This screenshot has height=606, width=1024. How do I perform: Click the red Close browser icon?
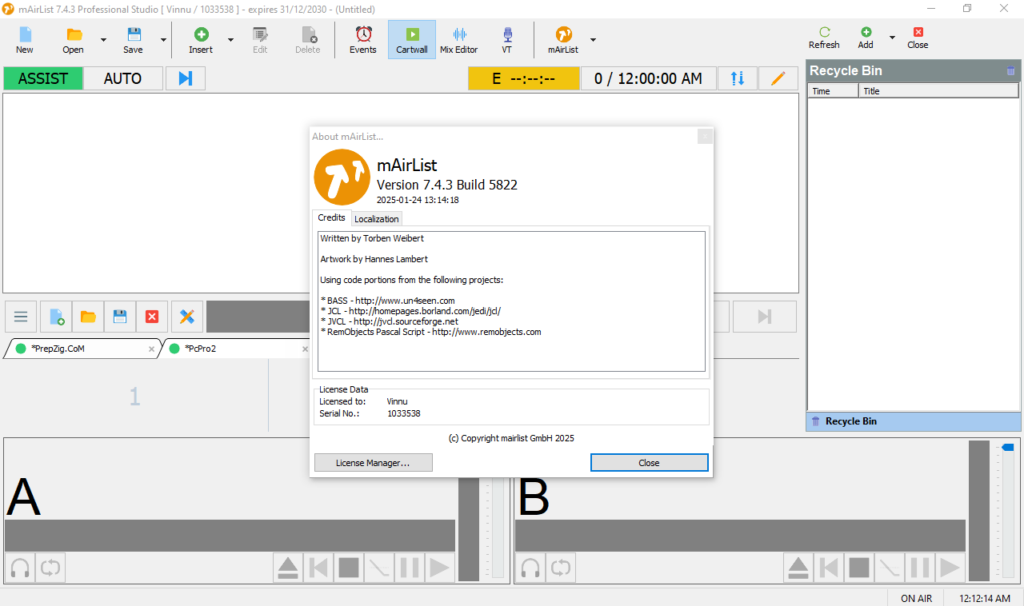pos(918,38)
